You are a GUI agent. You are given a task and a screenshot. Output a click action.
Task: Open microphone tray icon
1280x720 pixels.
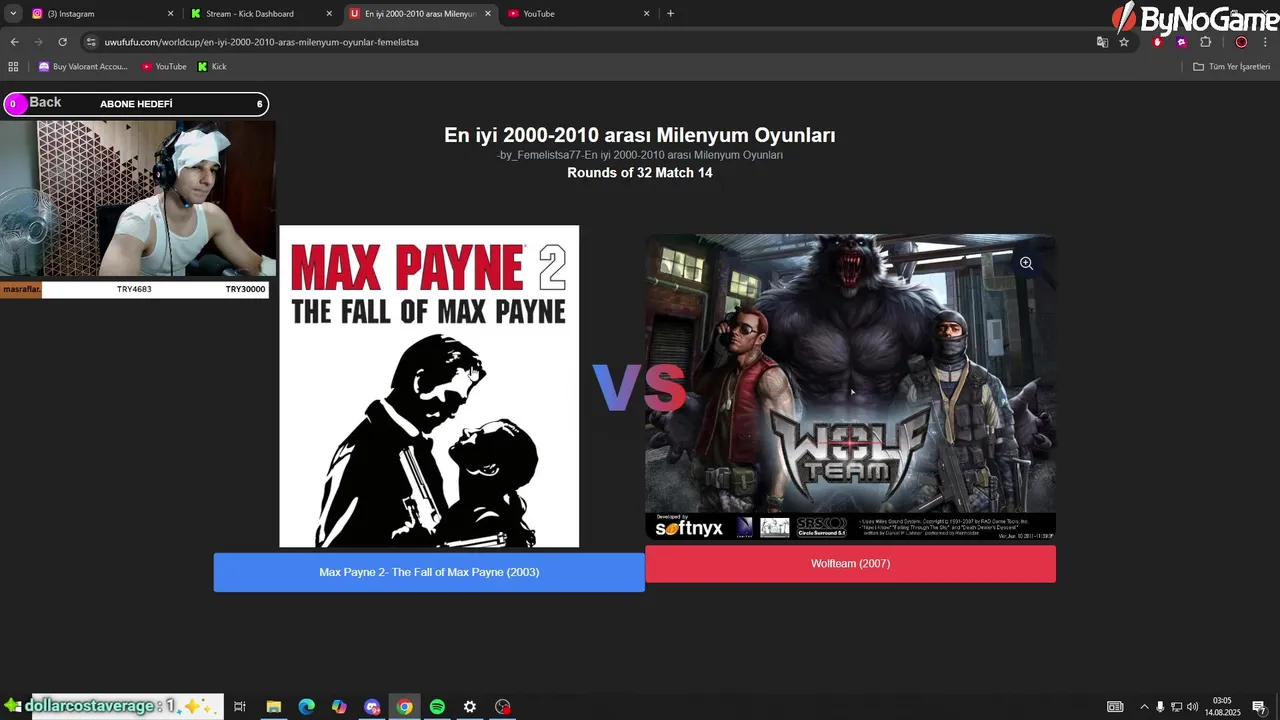tap(1160, 707)
